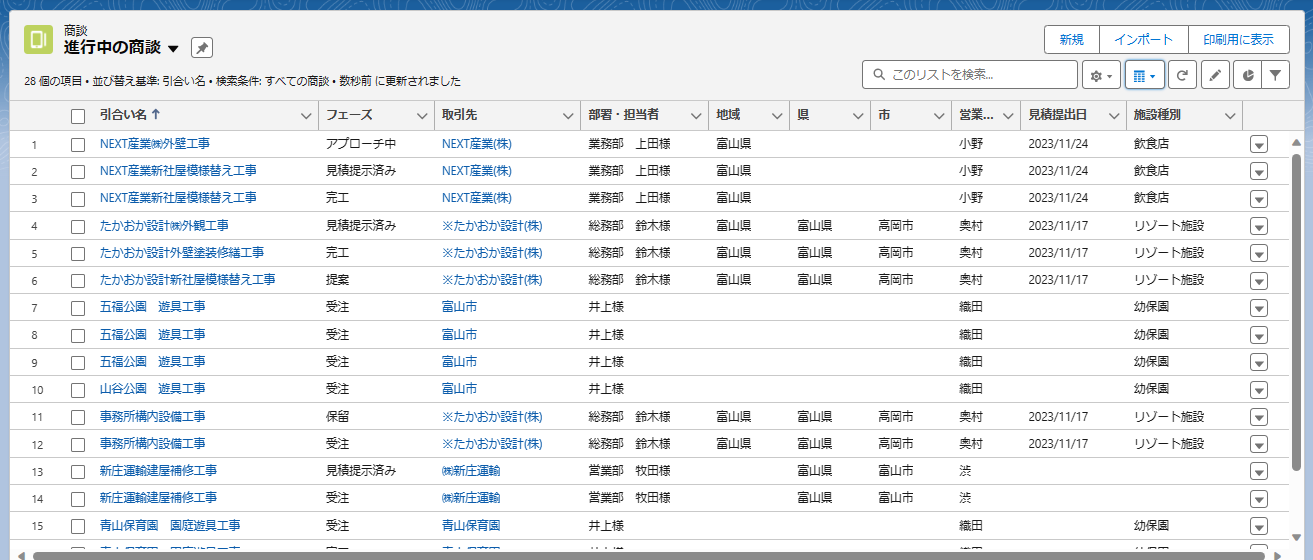Image resolution: width=1313 pixels, height=560 pixels.
Task: Click the 印刷用に表示 button
Action: [1239, 40]
